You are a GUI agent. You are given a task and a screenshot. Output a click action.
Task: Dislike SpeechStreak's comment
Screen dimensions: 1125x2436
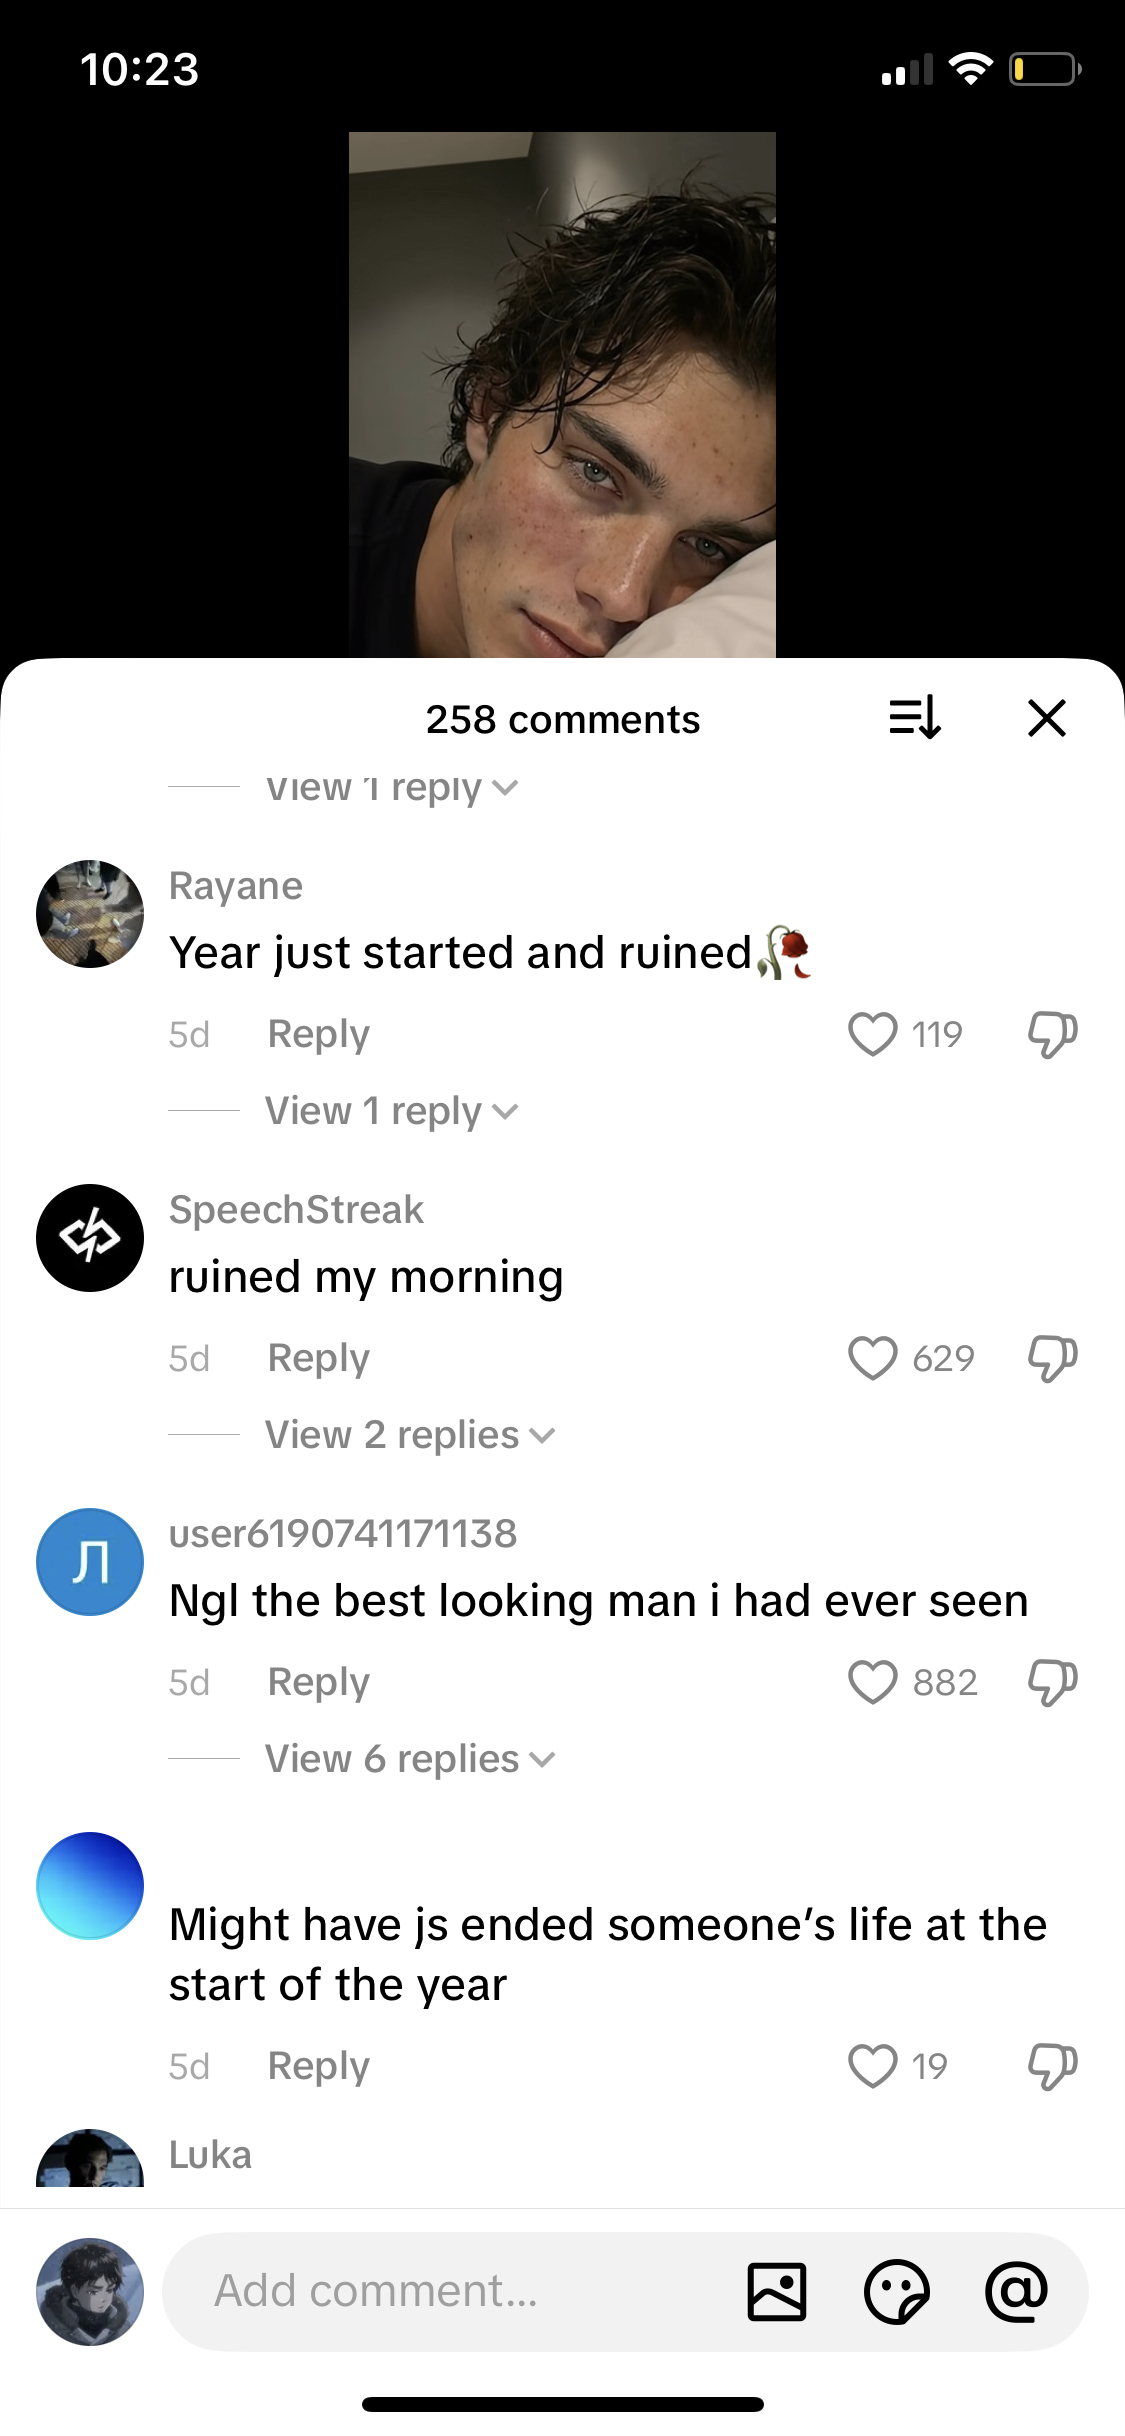[1052, 1358]
